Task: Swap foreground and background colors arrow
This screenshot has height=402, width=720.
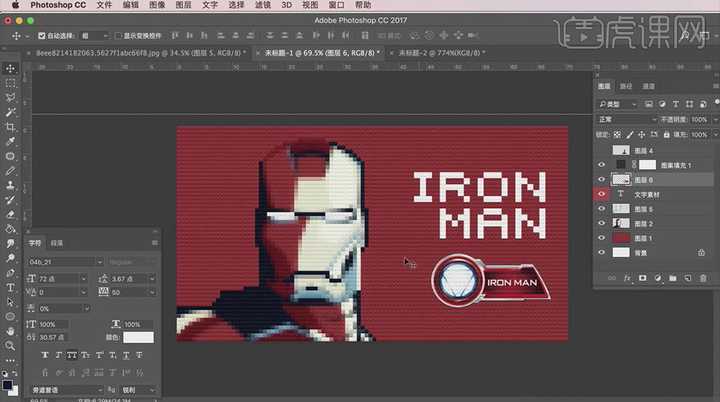Action: point(15,374)
